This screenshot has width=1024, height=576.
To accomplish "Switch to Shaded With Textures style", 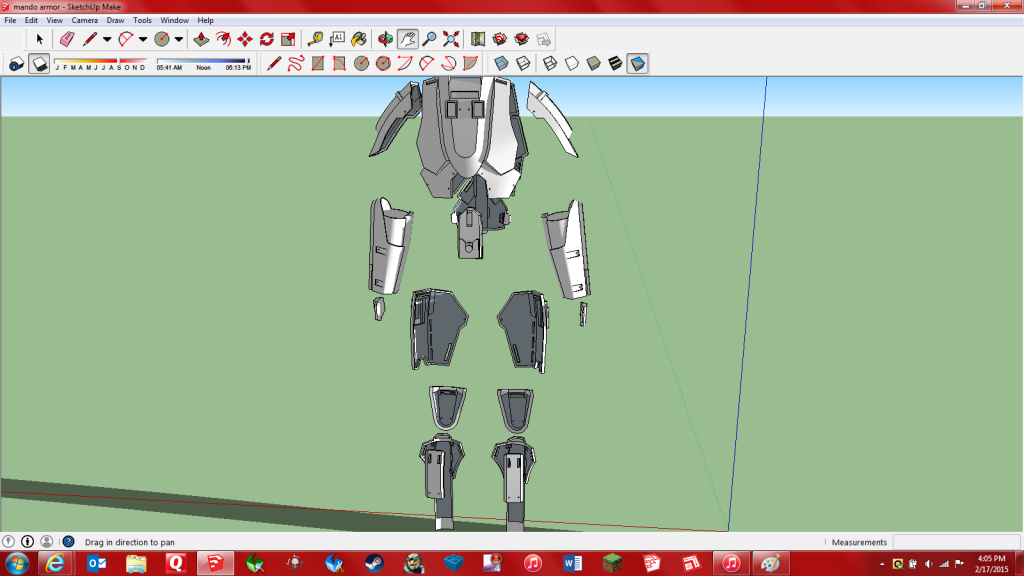I will point(615,63).
